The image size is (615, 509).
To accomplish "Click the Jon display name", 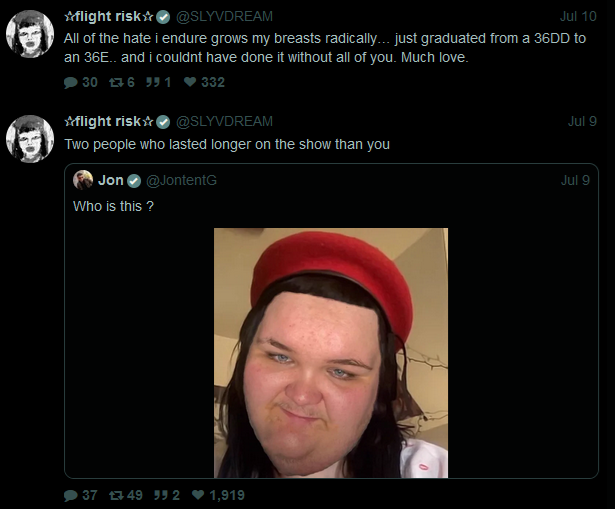I will point(111,180).
